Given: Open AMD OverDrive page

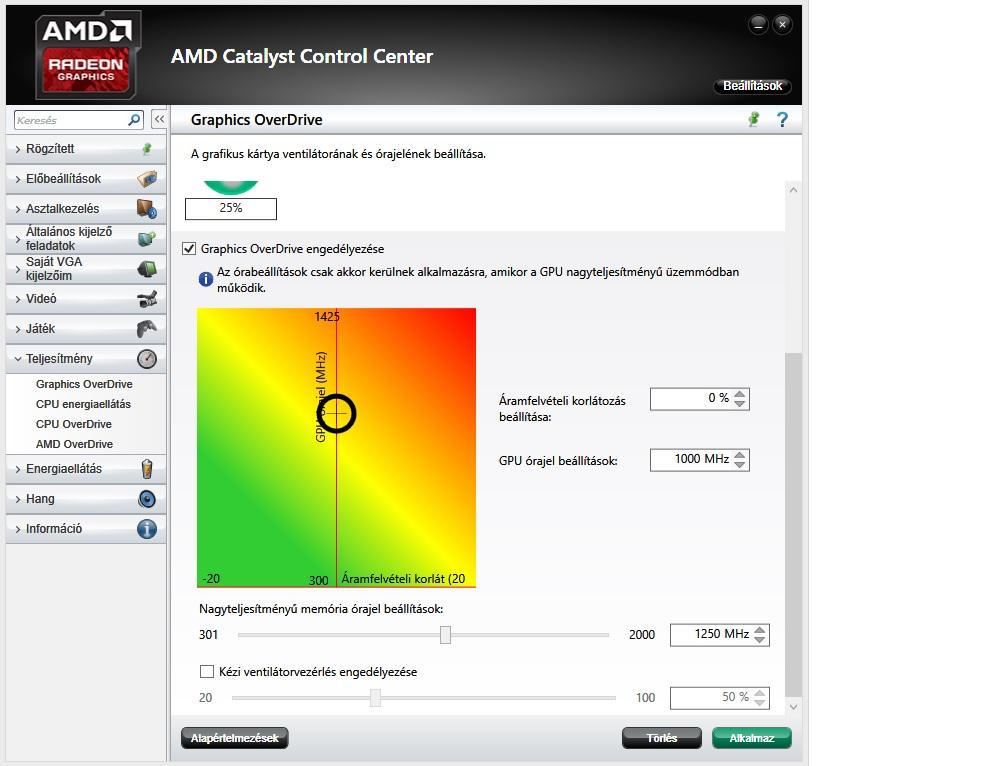Looking at the screenshot, I should pos(75,444).
